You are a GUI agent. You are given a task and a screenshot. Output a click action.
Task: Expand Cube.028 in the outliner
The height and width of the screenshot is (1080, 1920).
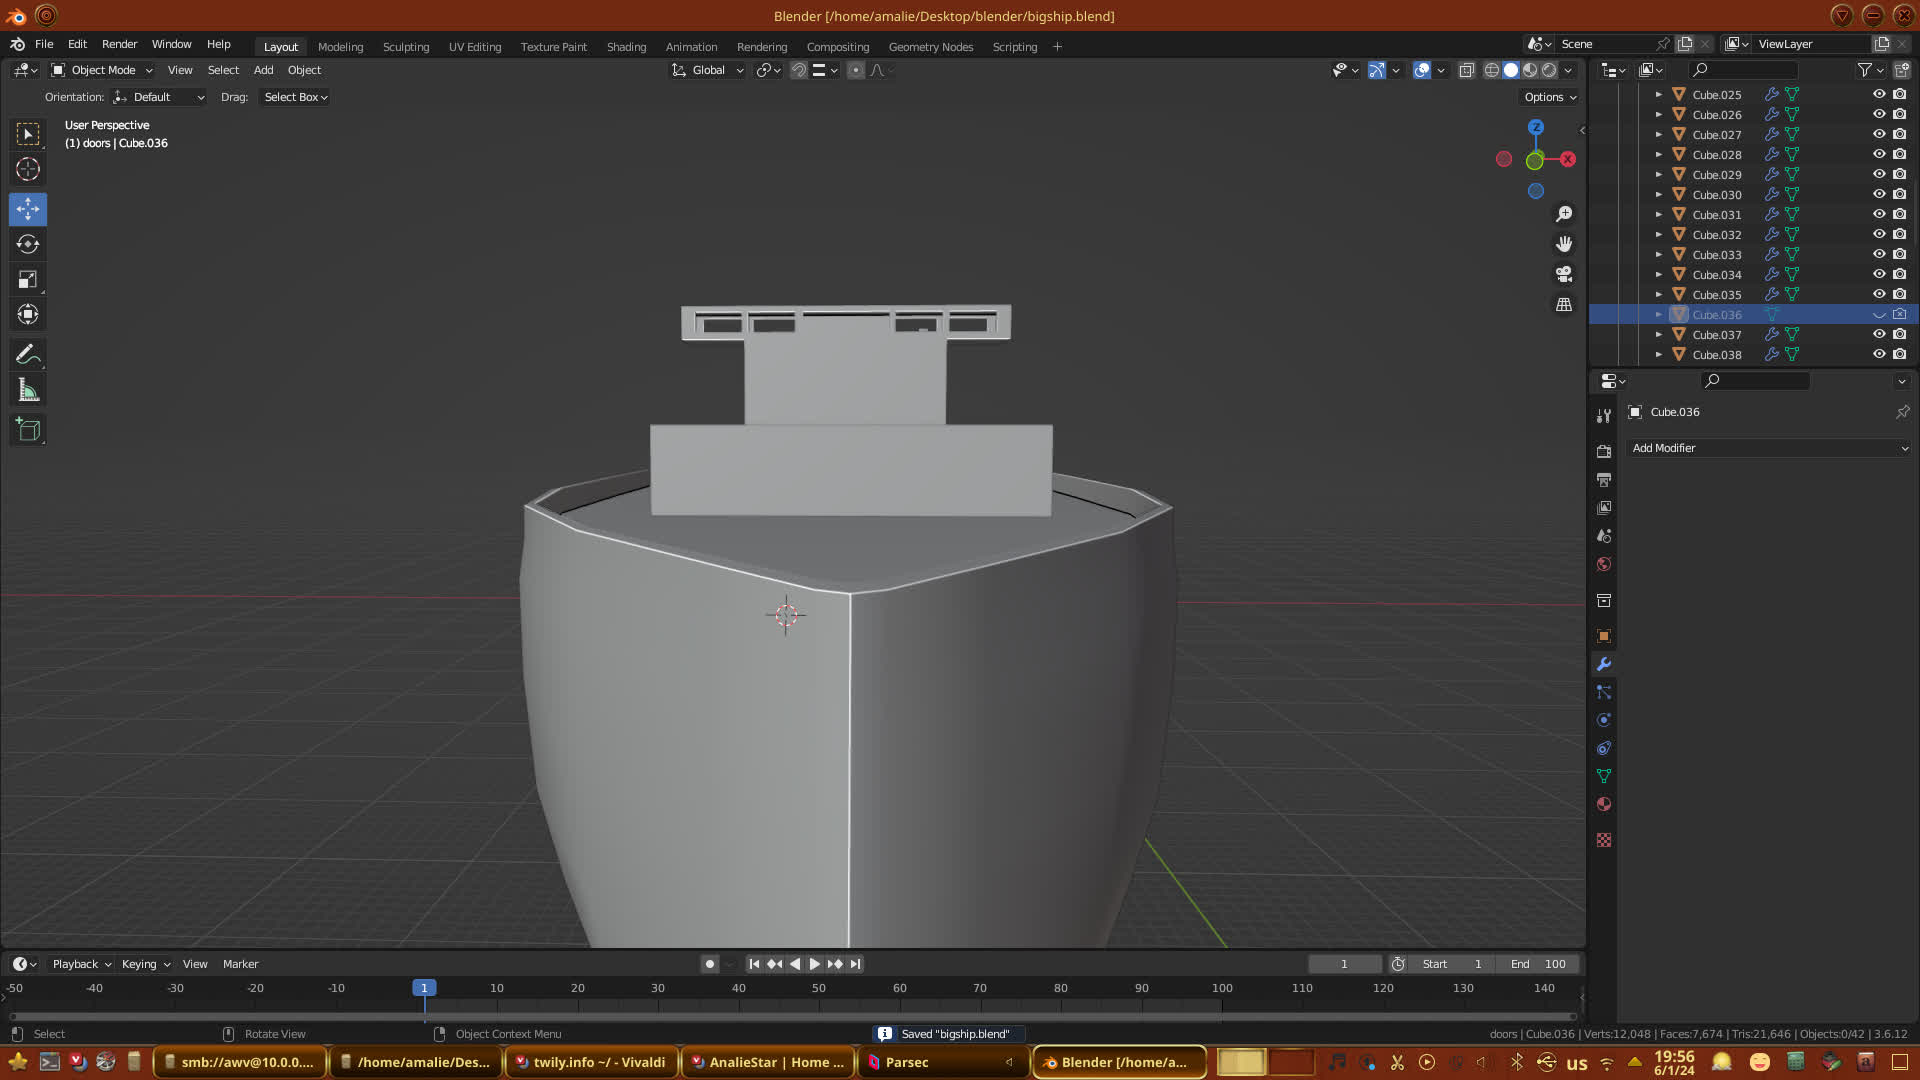point(1658,155)
